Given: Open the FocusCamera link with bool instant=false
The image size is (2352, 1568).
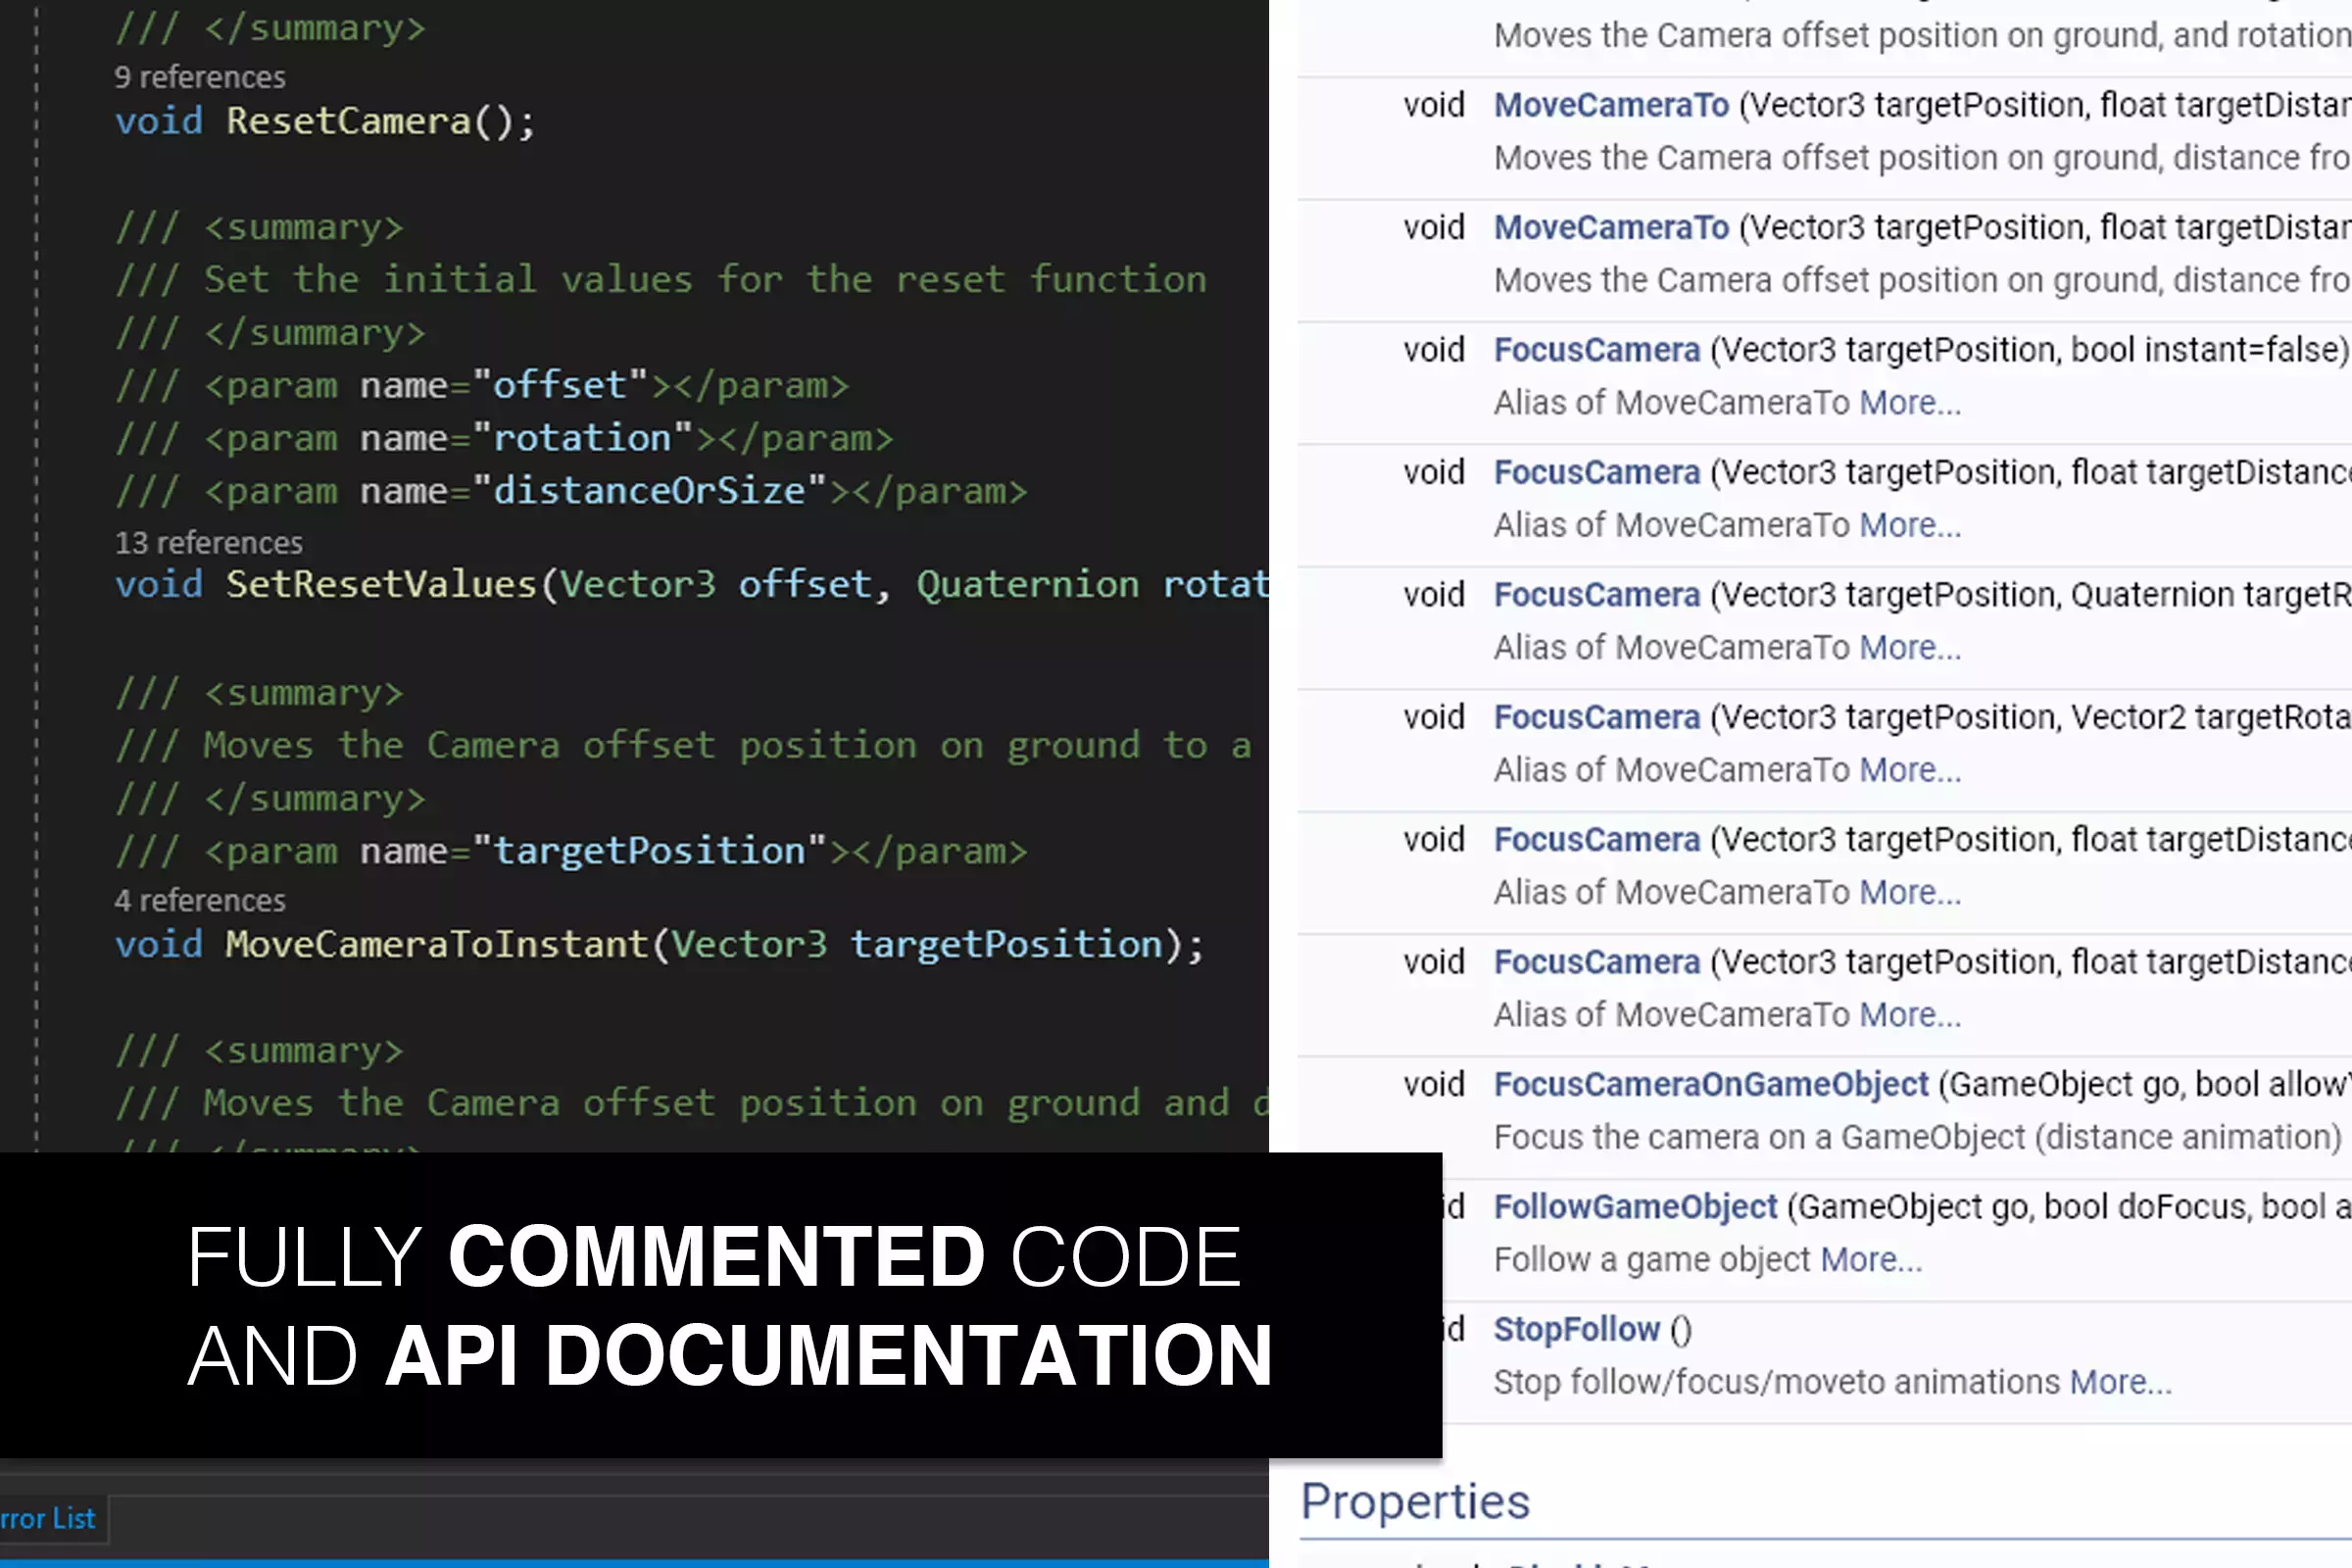Looking at the screenshot, I should 1596,350.
